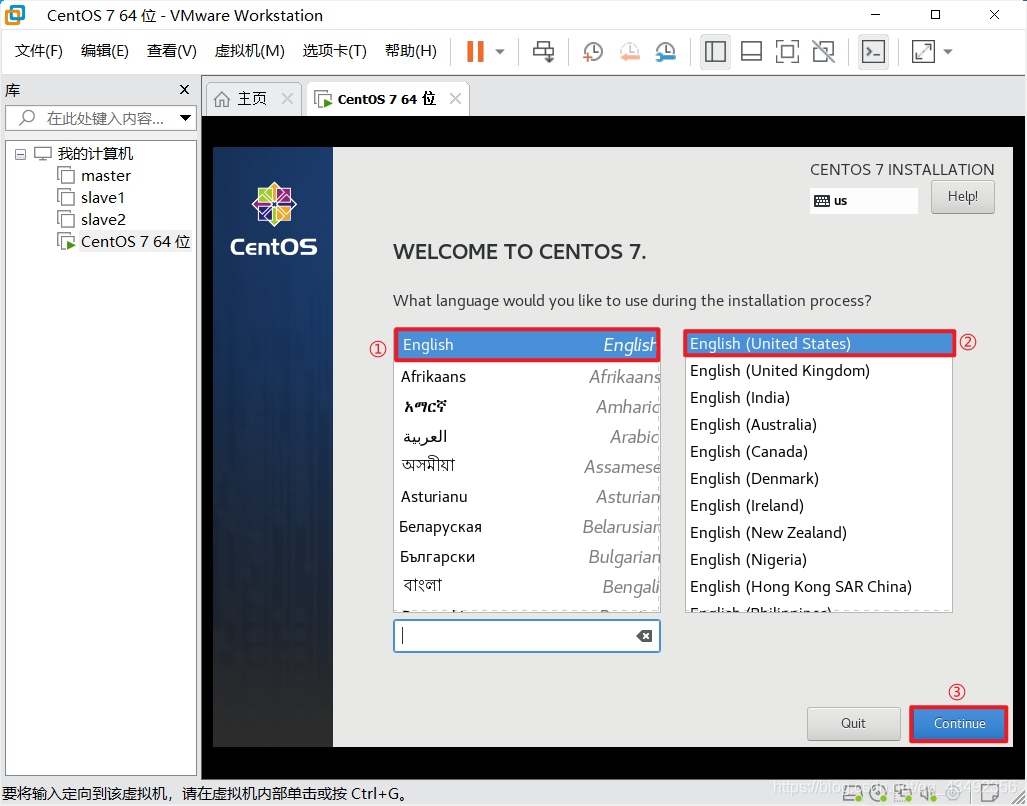Select Afrikaans in the language list
The width and height of the screenshot is (1027, 806).
[x=527, y=376]
